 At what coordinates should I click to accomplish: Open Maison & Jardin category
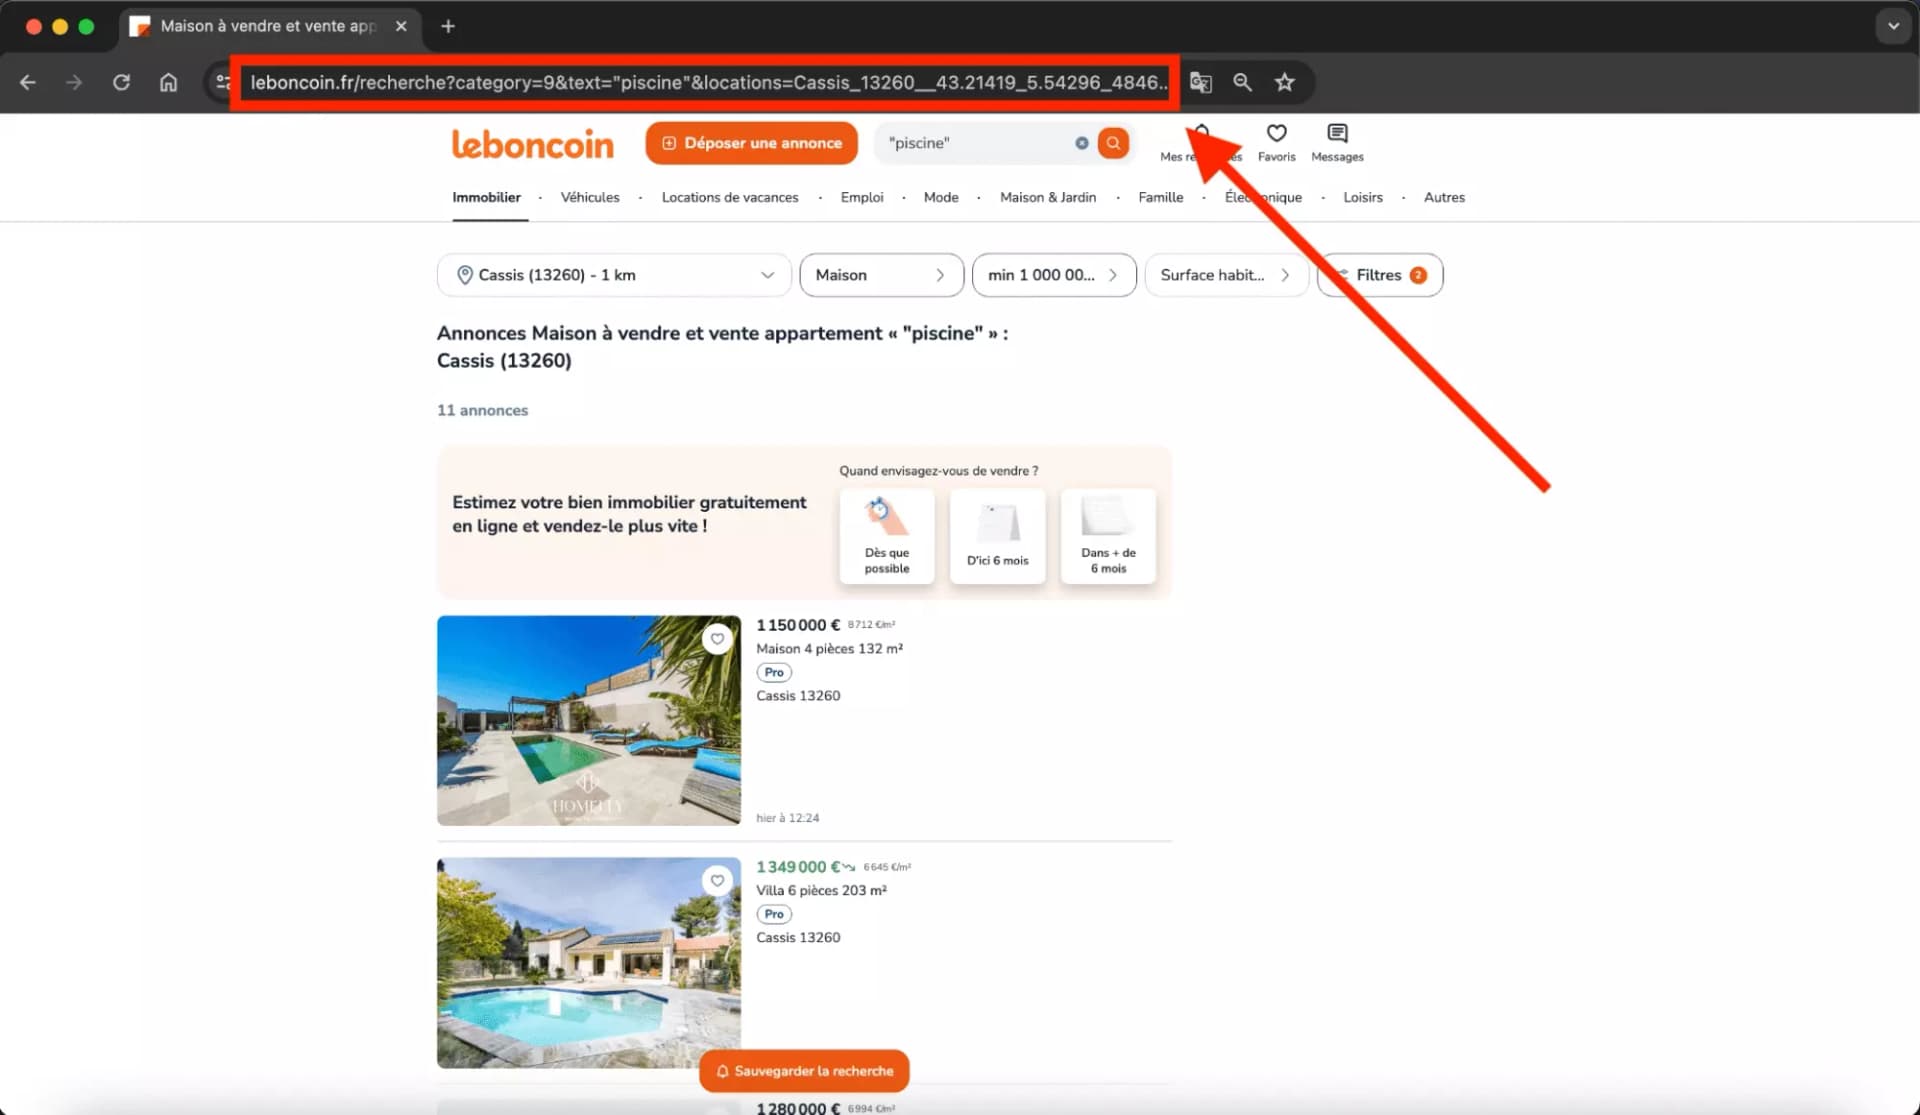[1048, 197]
